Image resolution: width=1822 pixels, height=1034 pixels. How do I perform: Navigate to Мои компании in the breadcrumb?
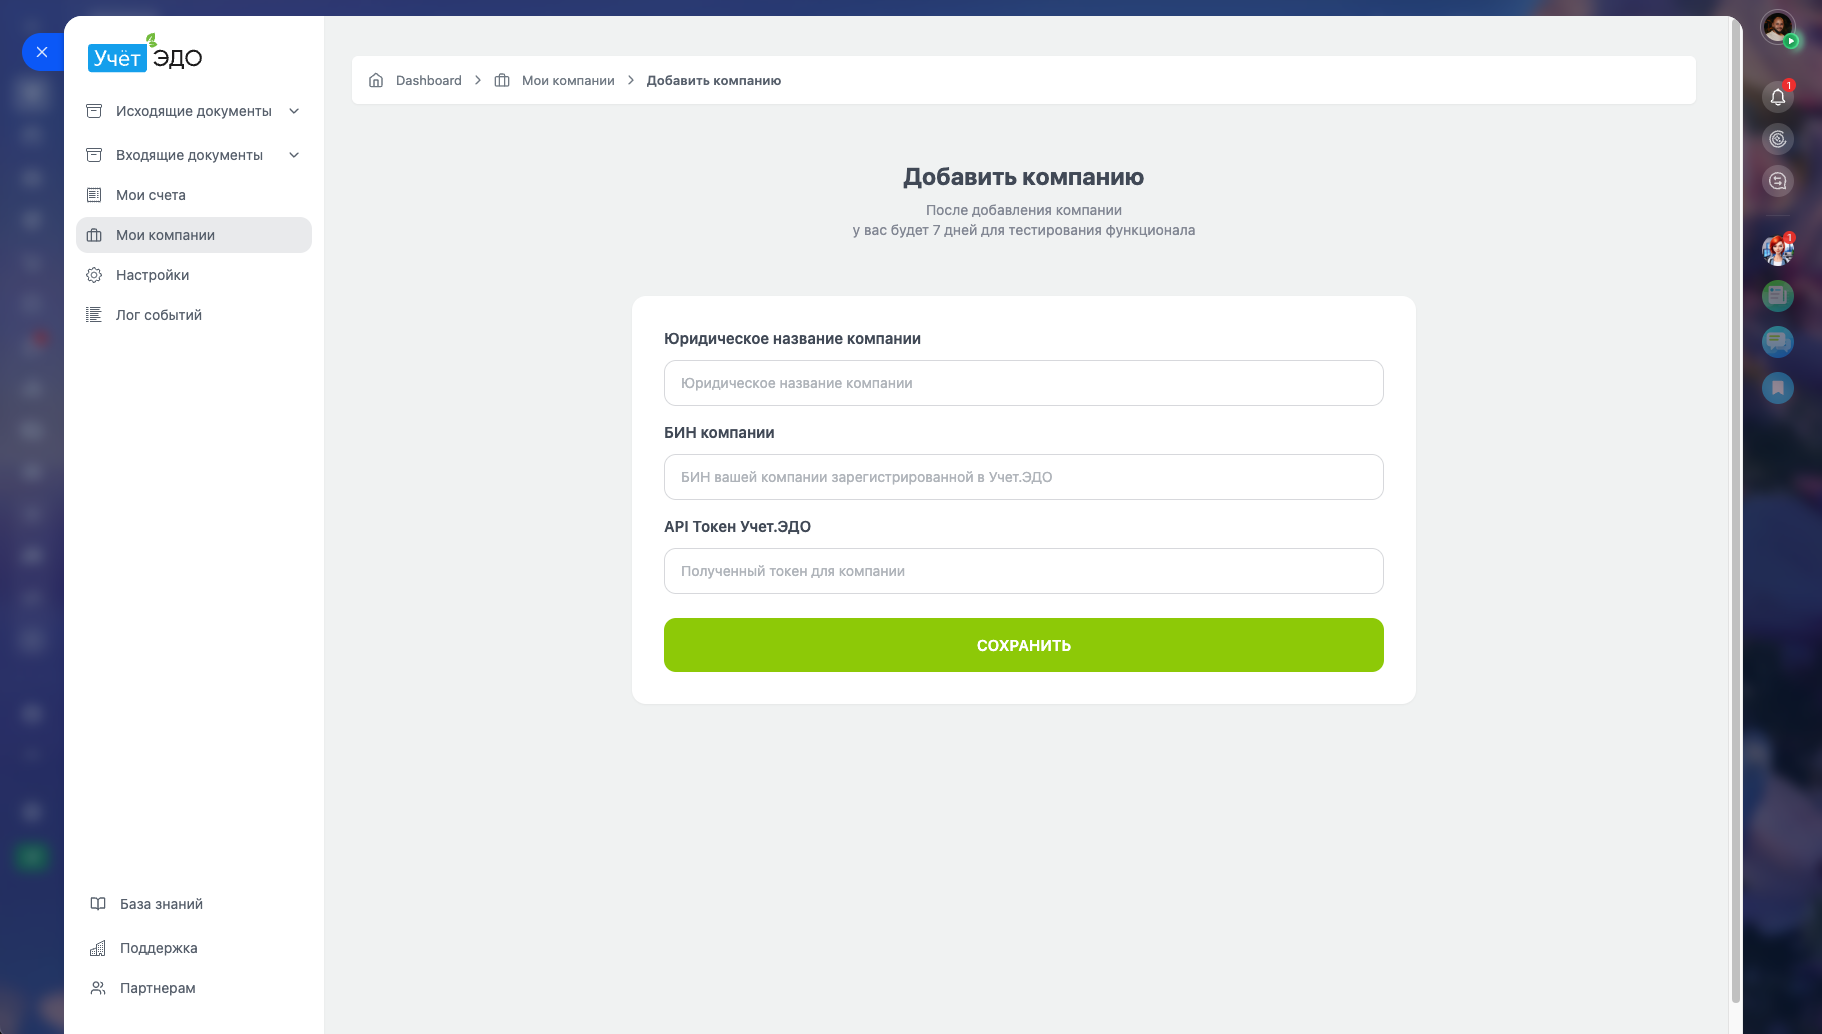pyautogui.click(x=568, y=80)
